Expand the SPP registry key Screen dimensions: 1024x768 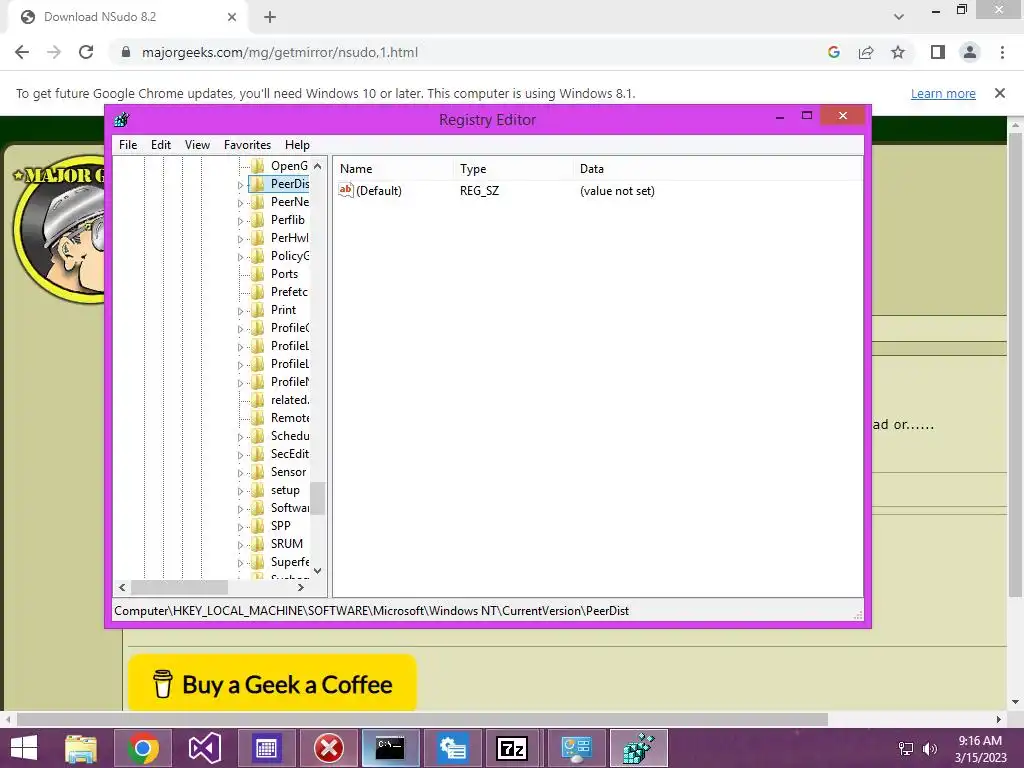pos(240,527)
